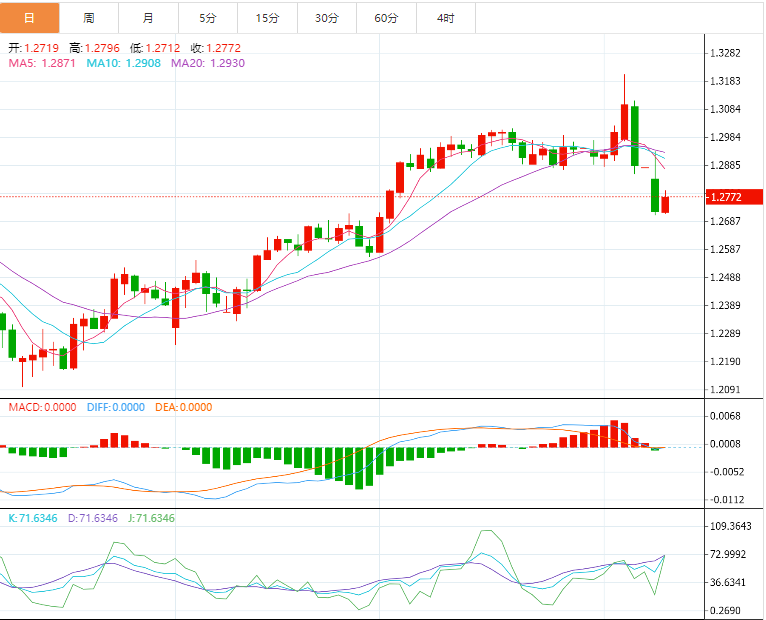Screen dimensions: 766x620
Task: Click the -0.0052 MACD axis label
Action: (x=727, y=472)
